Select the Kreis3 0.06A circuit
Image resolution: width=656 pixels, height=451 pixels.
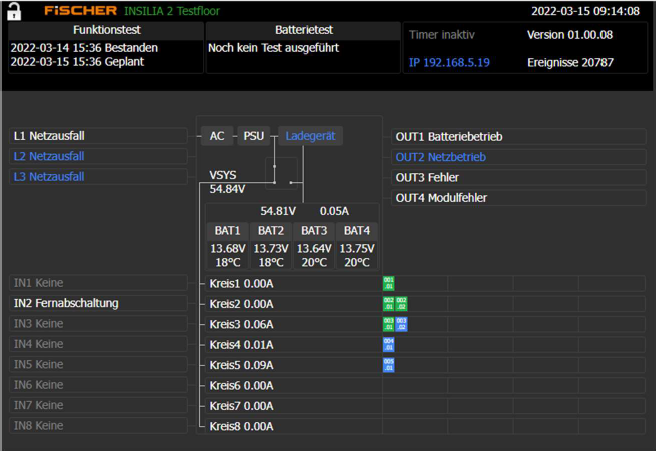click(241, 324)
